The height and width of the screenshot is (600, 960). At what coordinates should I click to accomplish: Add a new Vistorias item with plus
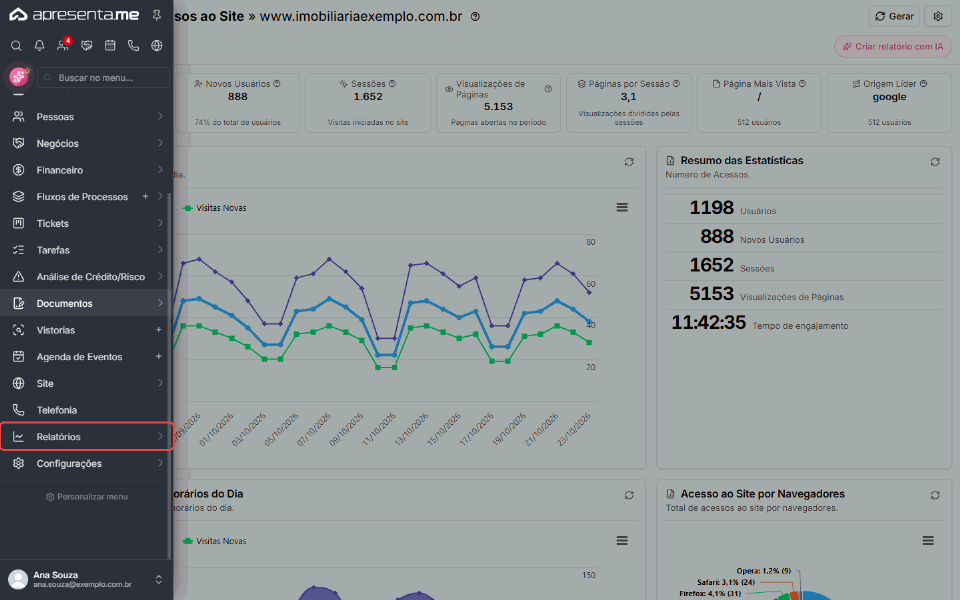[x=159, y=329]
